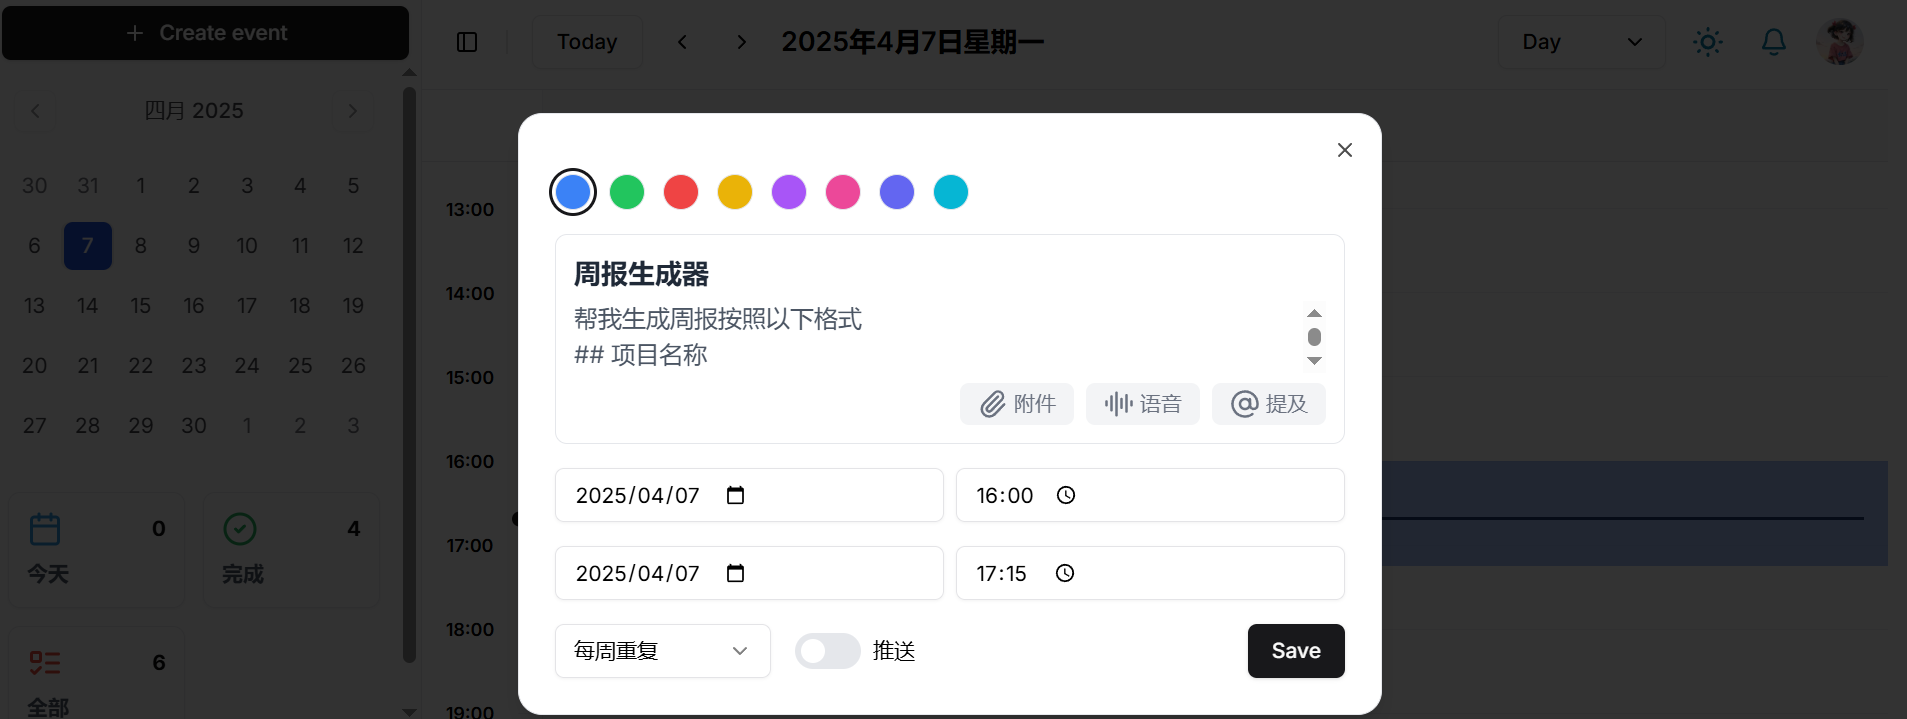This screenshot has height=719, width=1907.
Task: Select the blue color swatch
Action: click(x=573, y=192)
